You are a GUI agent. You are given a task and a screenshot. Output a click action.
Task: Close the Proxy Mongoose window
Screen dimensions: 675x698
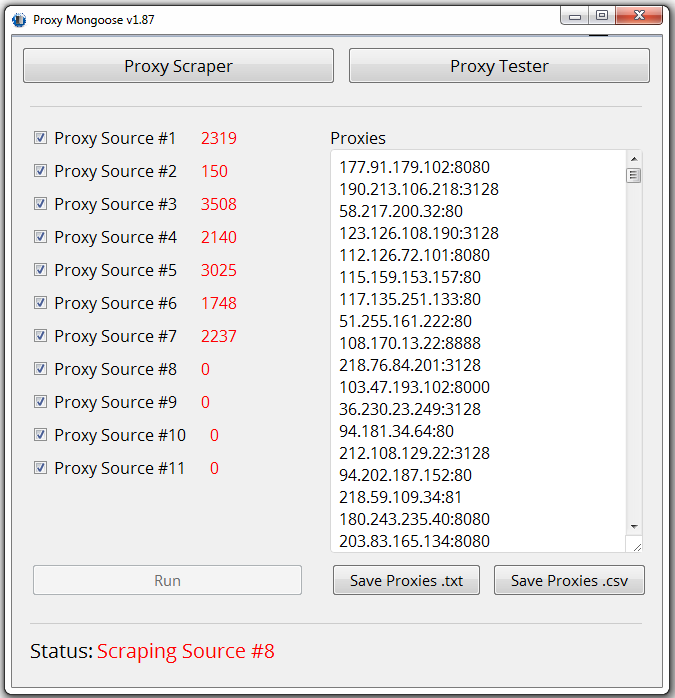(639, 16)
